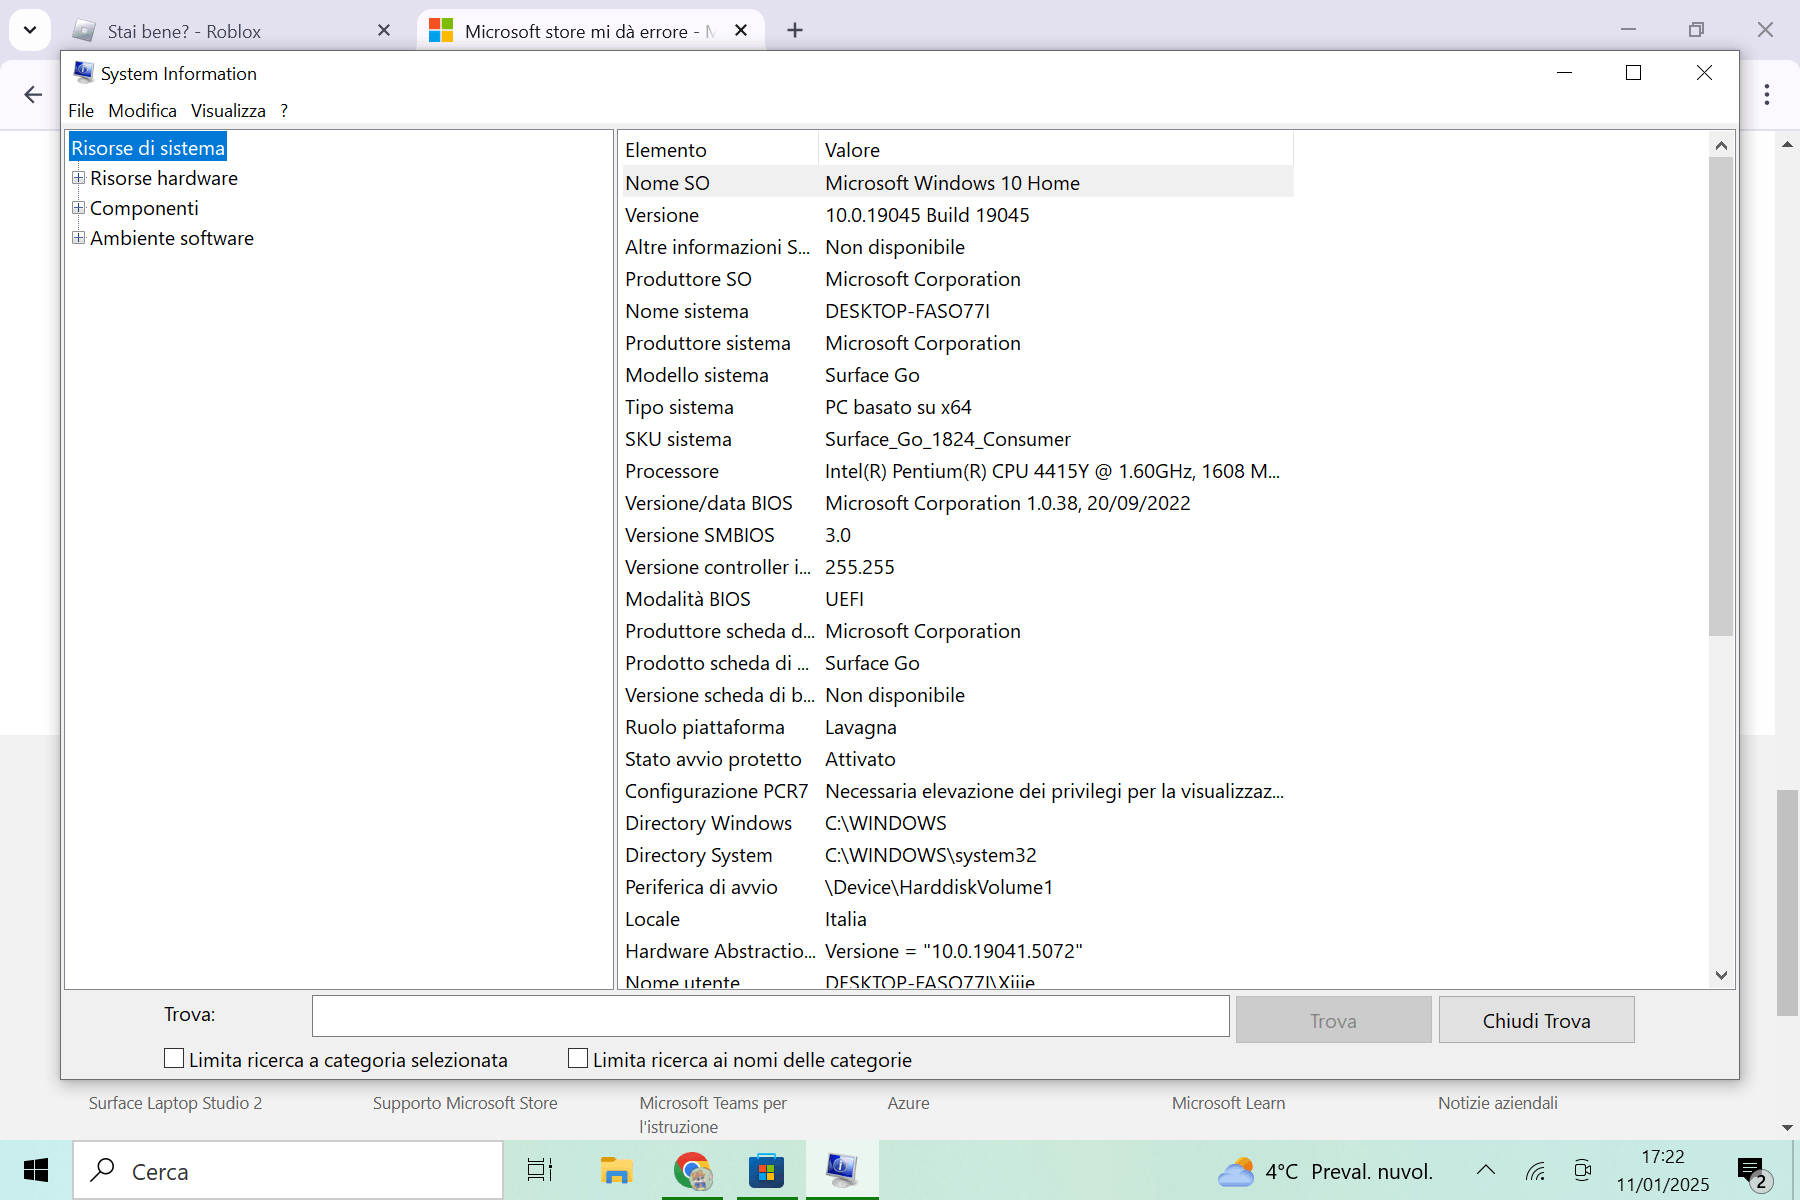Click the details list scroll-down arrow
The image size is (1800, 1200).
tap(1721, 975)
